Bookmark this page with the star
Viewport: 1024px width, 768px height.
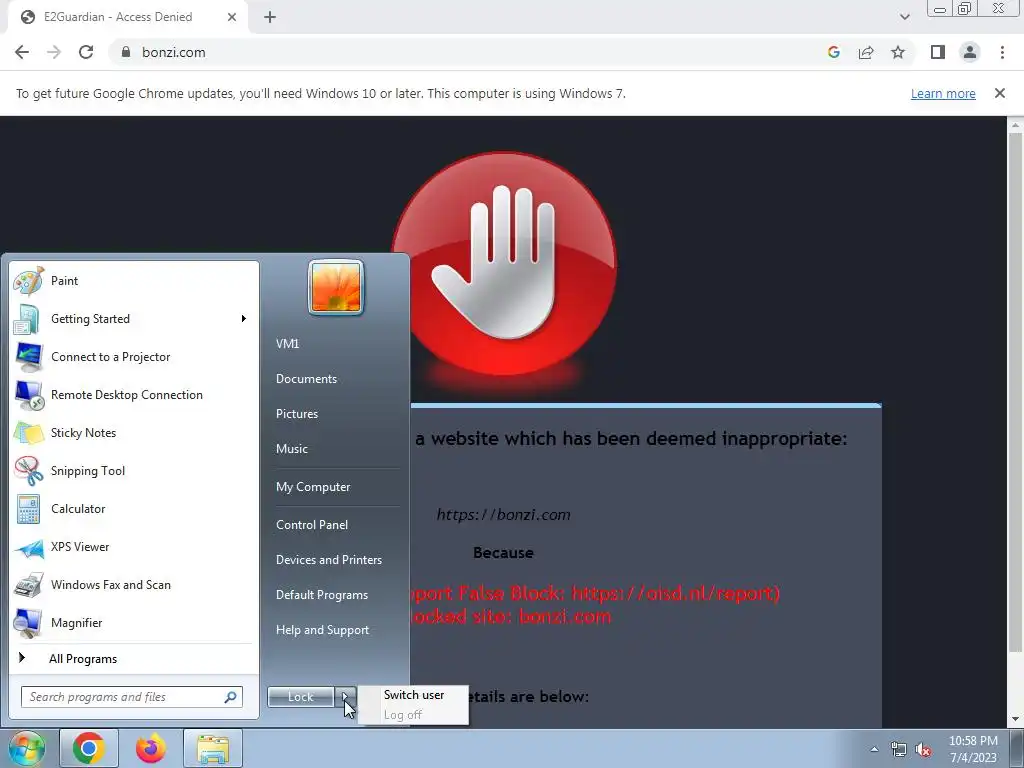[x=898, y=52]
